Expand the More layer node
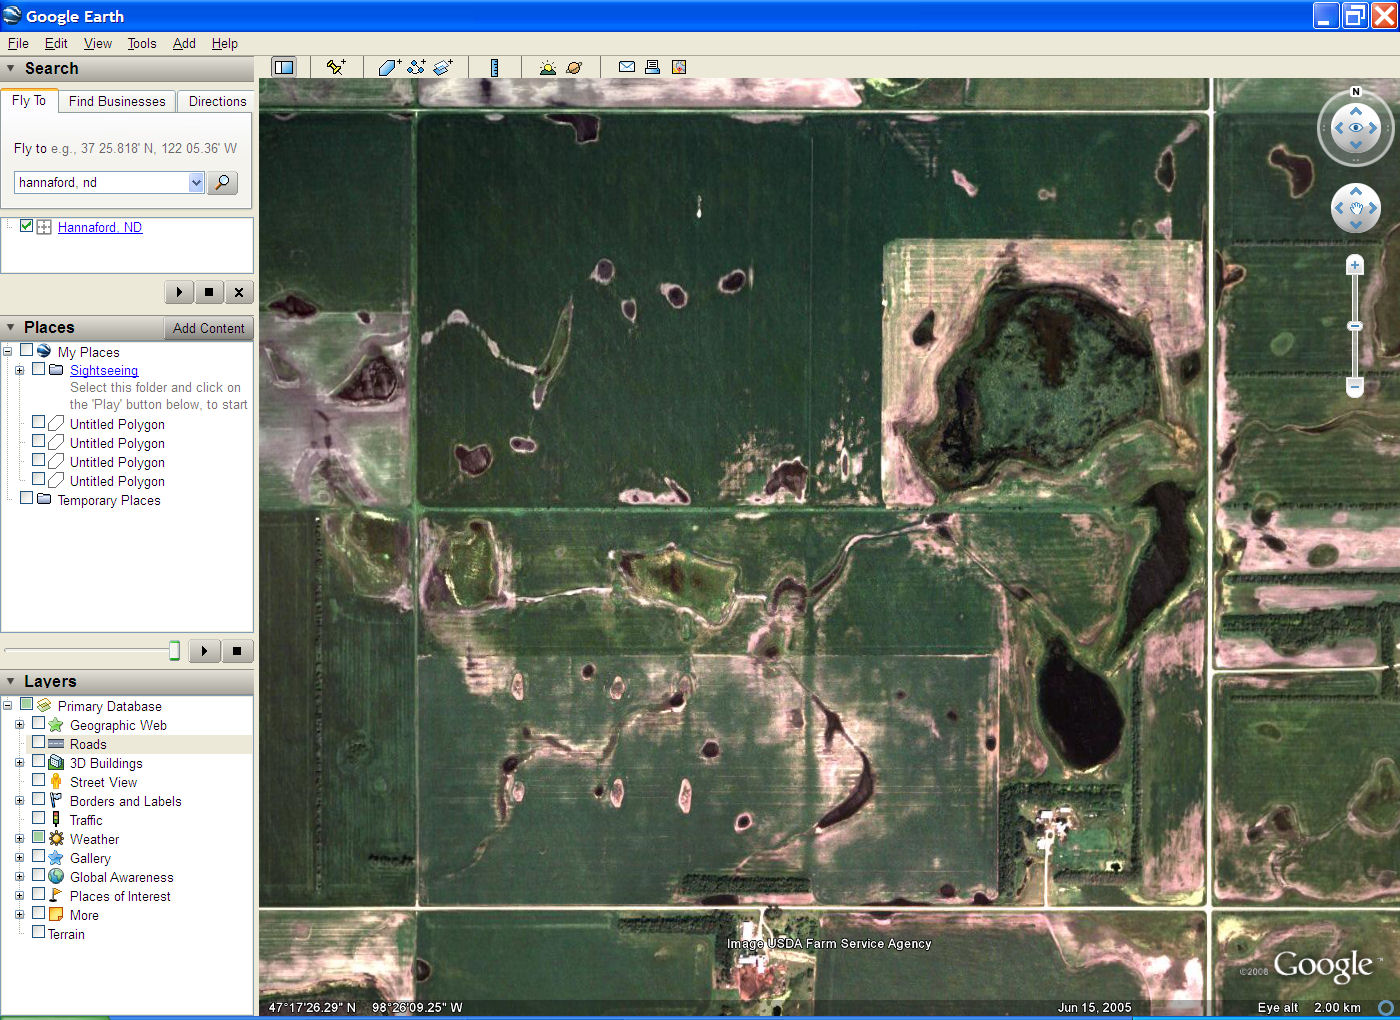Viewport: 1400px width, 1020px height. (19, 915)
